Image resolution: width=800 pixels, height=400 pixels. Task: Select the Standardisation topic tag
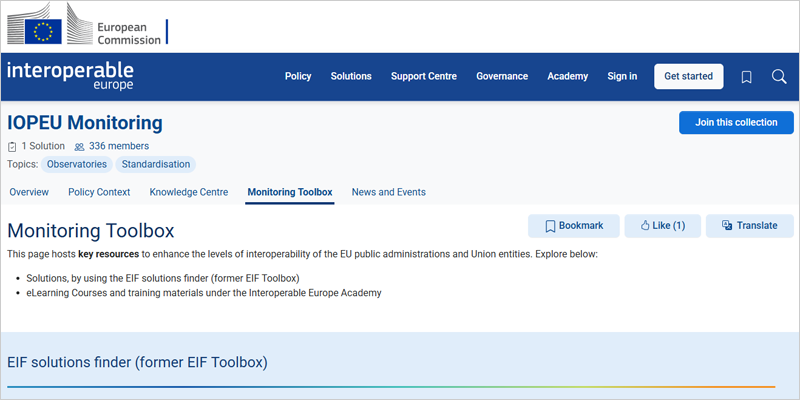(155, 164)
